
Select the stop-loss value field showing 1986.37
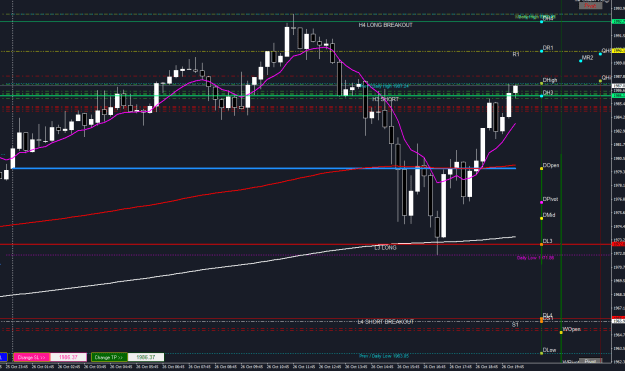click(68, 357)
